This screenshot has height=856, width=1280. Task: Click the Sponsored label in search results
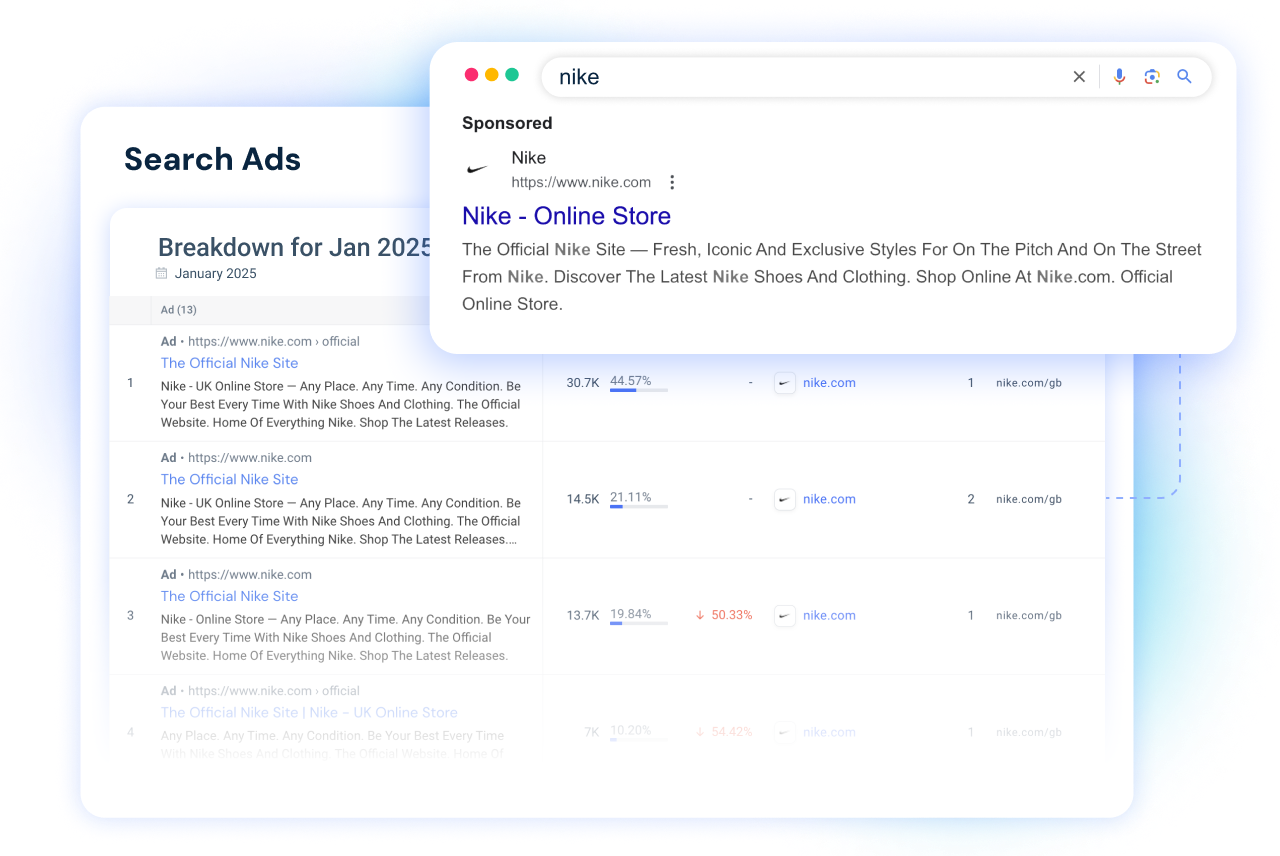click(507, 123)
